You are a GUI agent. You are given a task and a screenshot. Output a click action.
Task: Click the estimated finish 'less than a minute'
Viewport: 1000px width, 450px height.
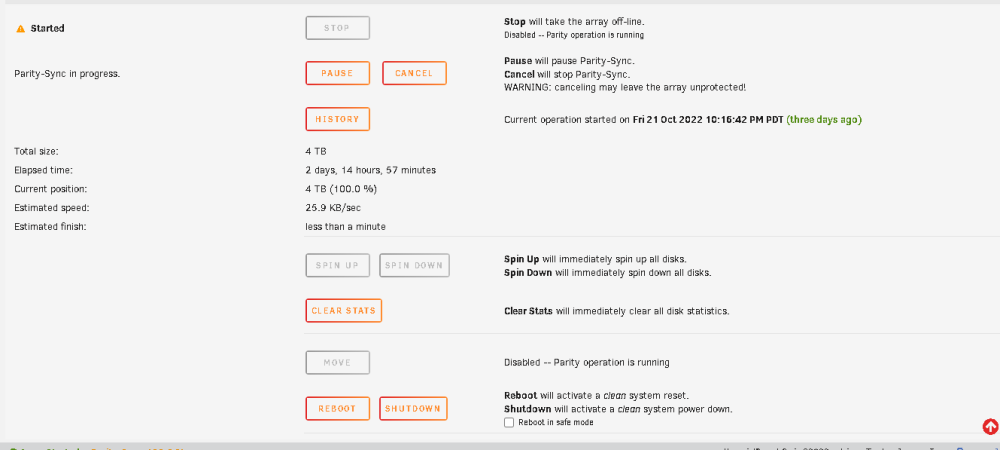346,226
